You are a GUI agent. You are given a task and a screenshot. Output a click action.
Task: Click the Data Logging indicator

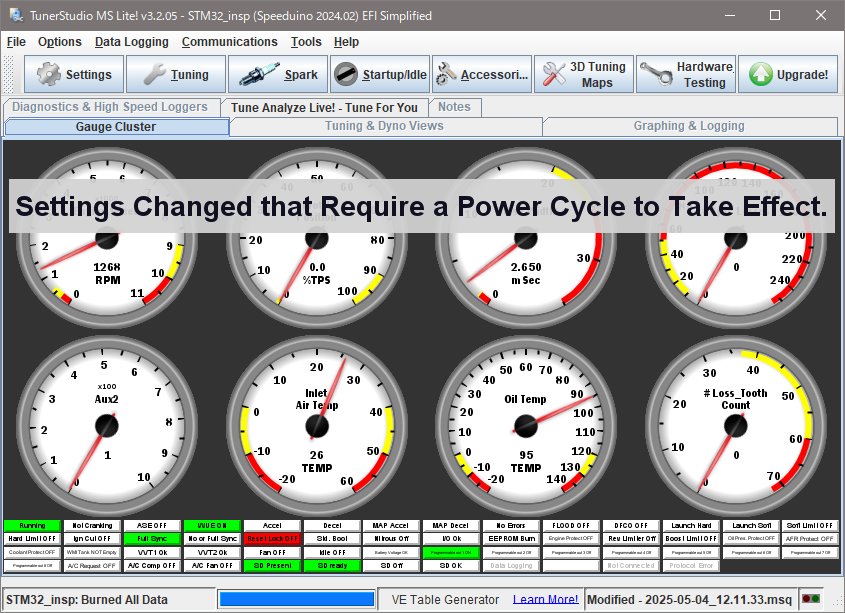click(x=511, y=566)
